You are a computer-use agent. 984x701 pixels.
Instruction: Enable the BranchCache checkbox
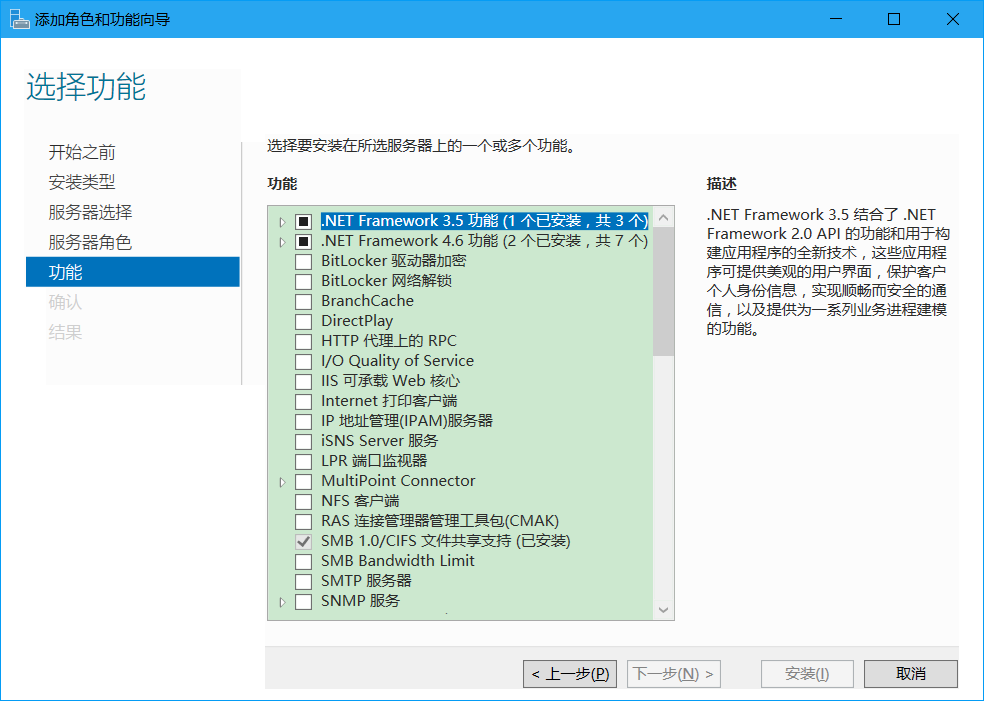tap(304, 301)
